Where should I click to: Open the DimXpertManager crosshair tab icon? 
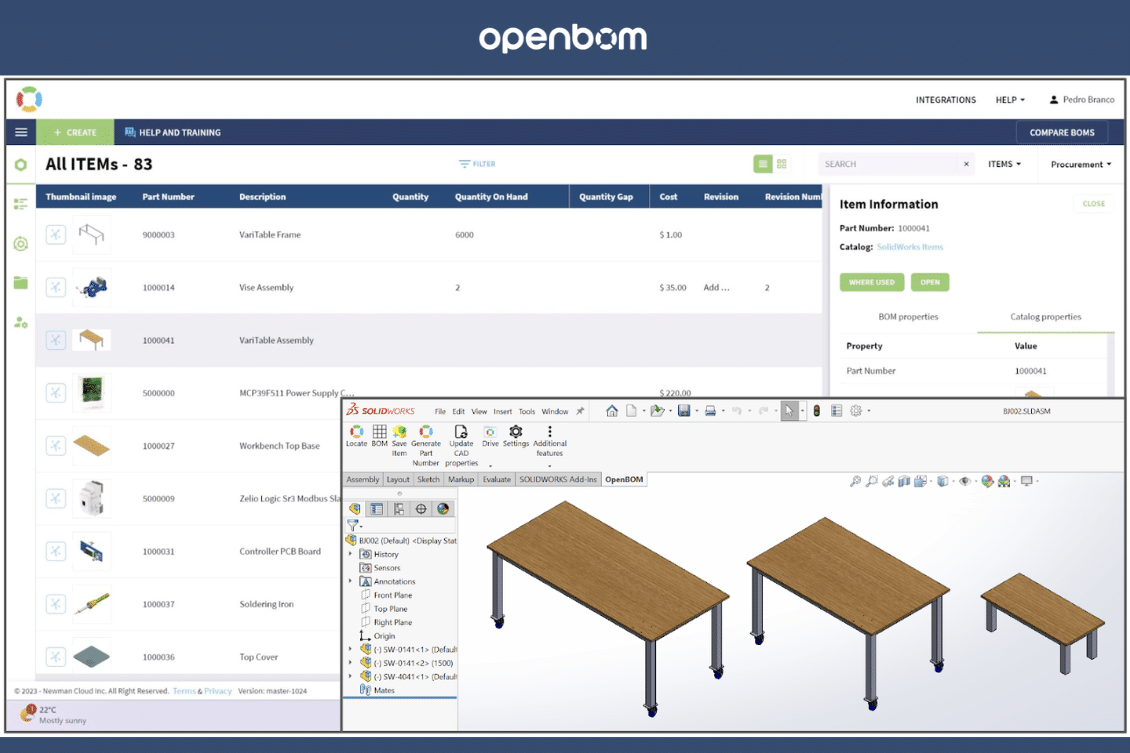coord(421,509)
